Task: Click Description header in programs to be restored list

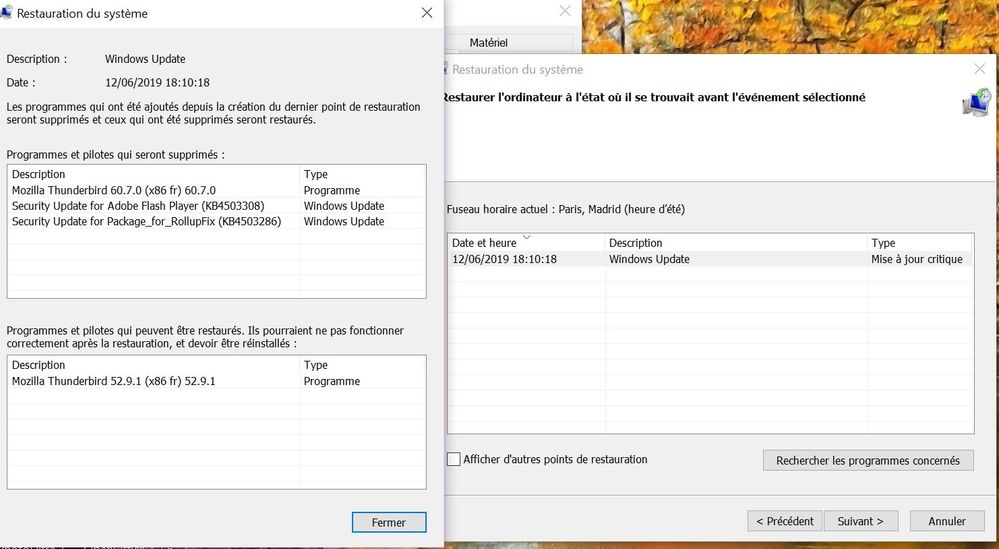Action: [154, 365]
